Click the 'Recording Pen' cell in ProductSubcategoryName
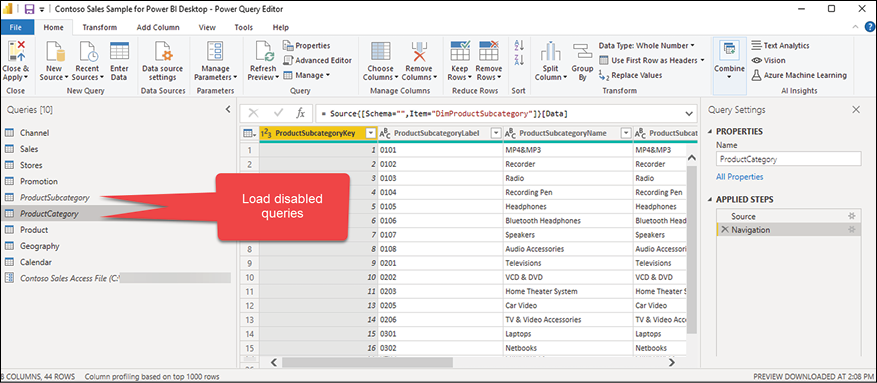 coord(568,192)
